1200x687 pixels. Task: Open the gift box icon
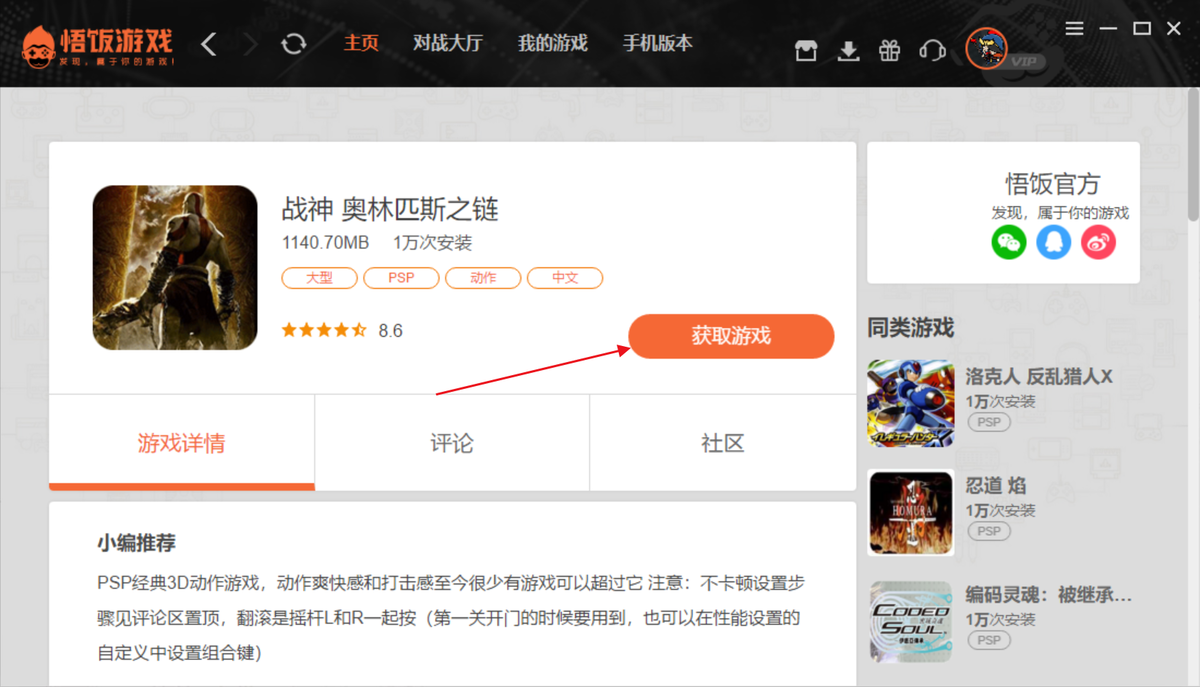pyautogui.click(x=890, y=51)
